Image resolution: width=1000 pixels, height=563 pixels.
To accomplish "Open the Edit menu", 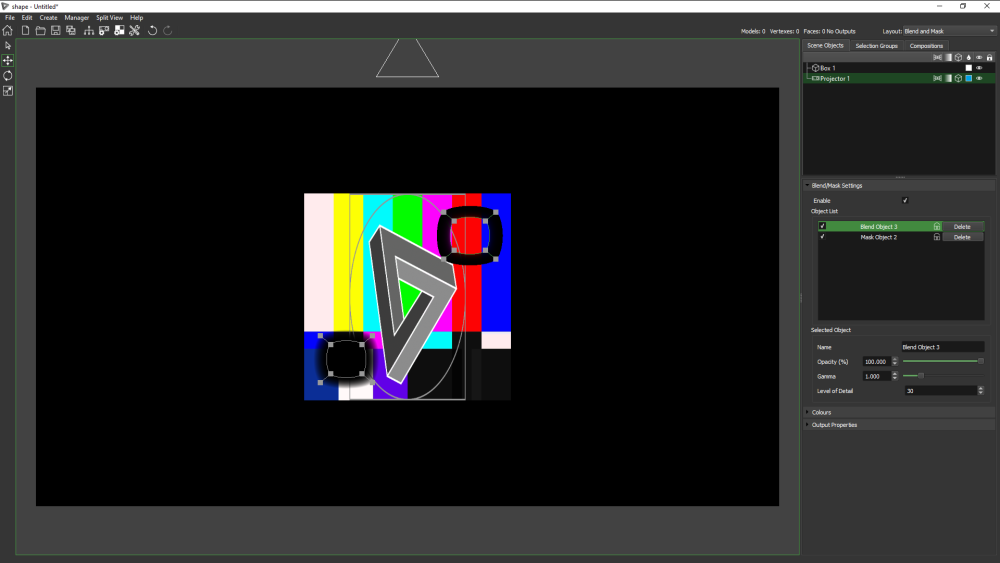I will tap(27, 18).
